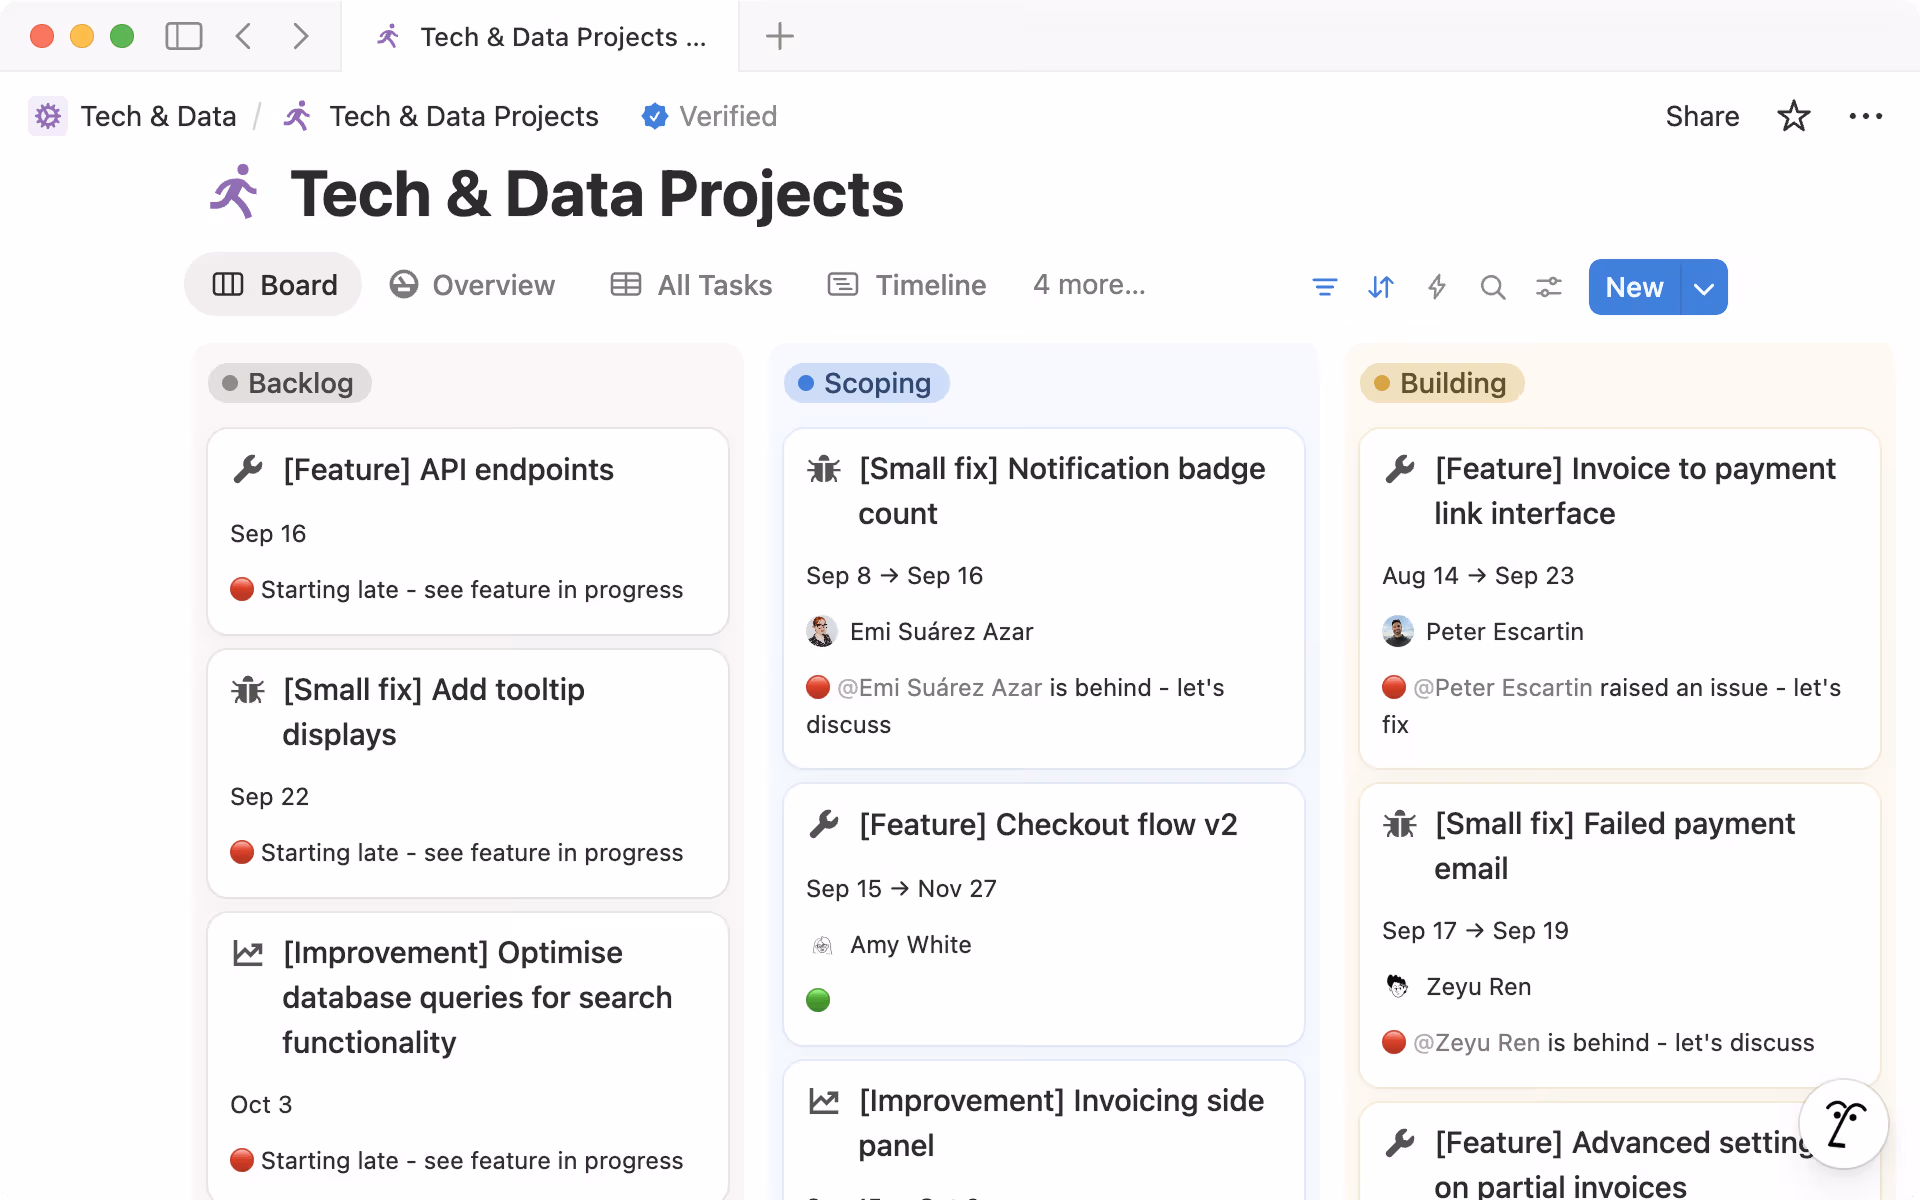Click the bug icon on Add tooltip displays

[247, 690]
